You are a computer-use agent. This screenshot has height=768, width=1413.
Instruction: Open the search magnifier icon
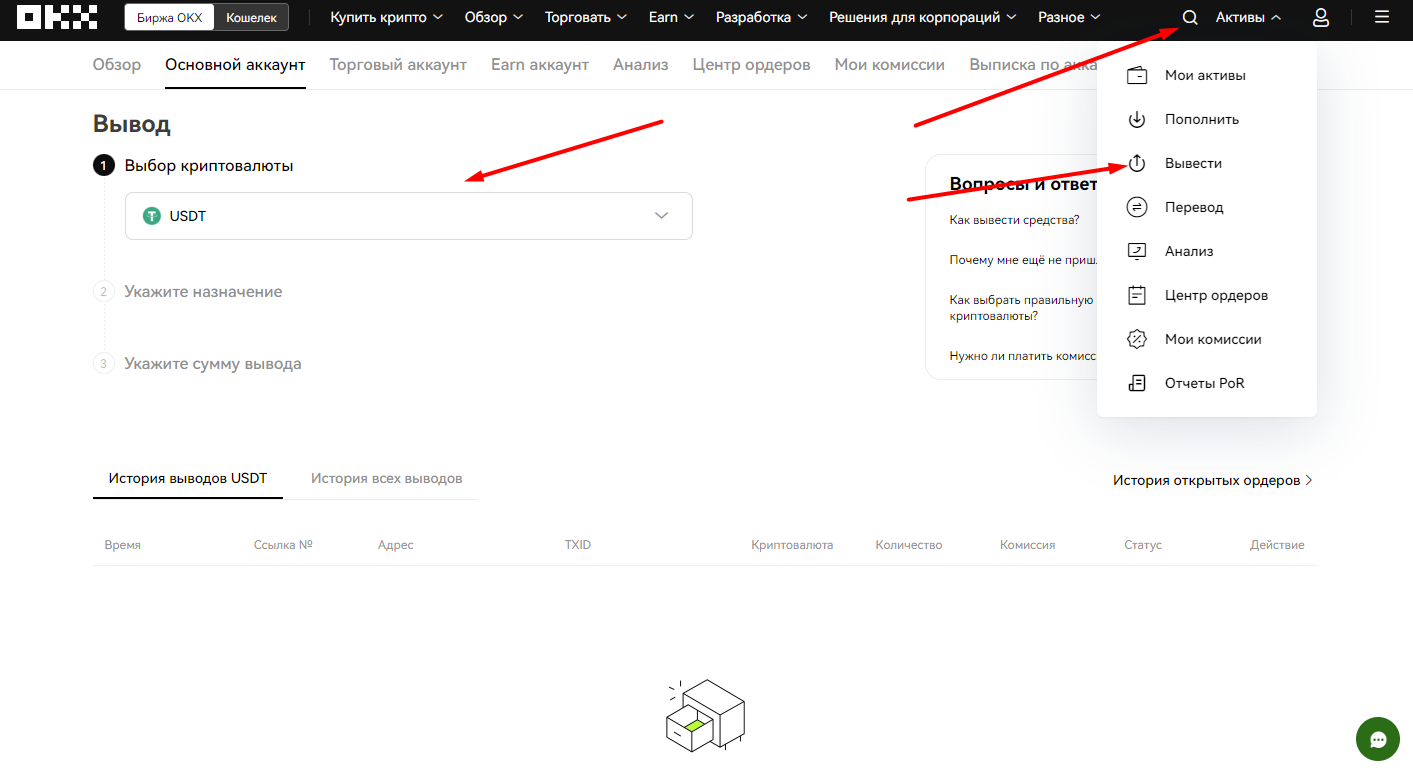click(1190, 17)
